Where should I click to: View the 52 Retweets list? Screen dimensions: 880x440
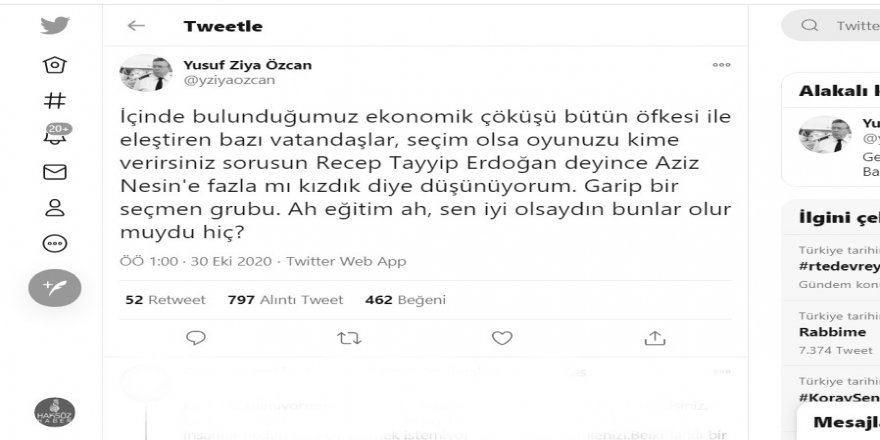pos(165,299)
